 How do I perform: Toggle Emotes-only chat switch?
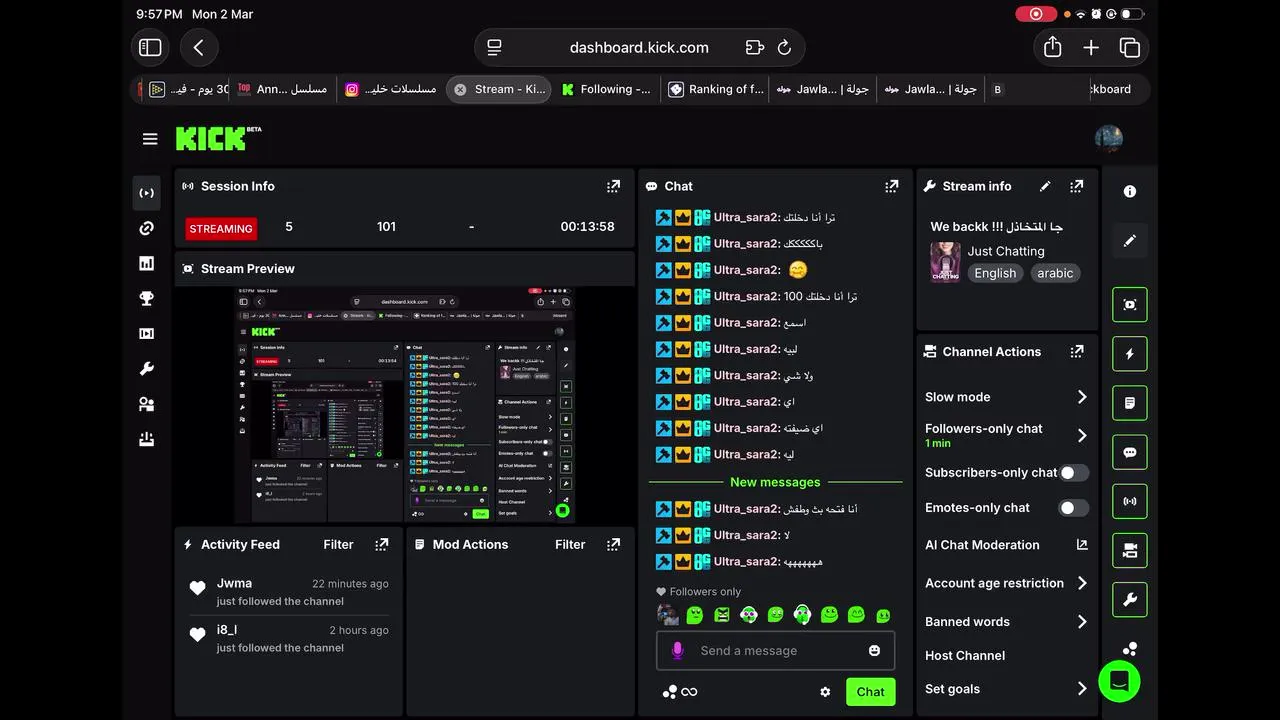click(1073, 508)
